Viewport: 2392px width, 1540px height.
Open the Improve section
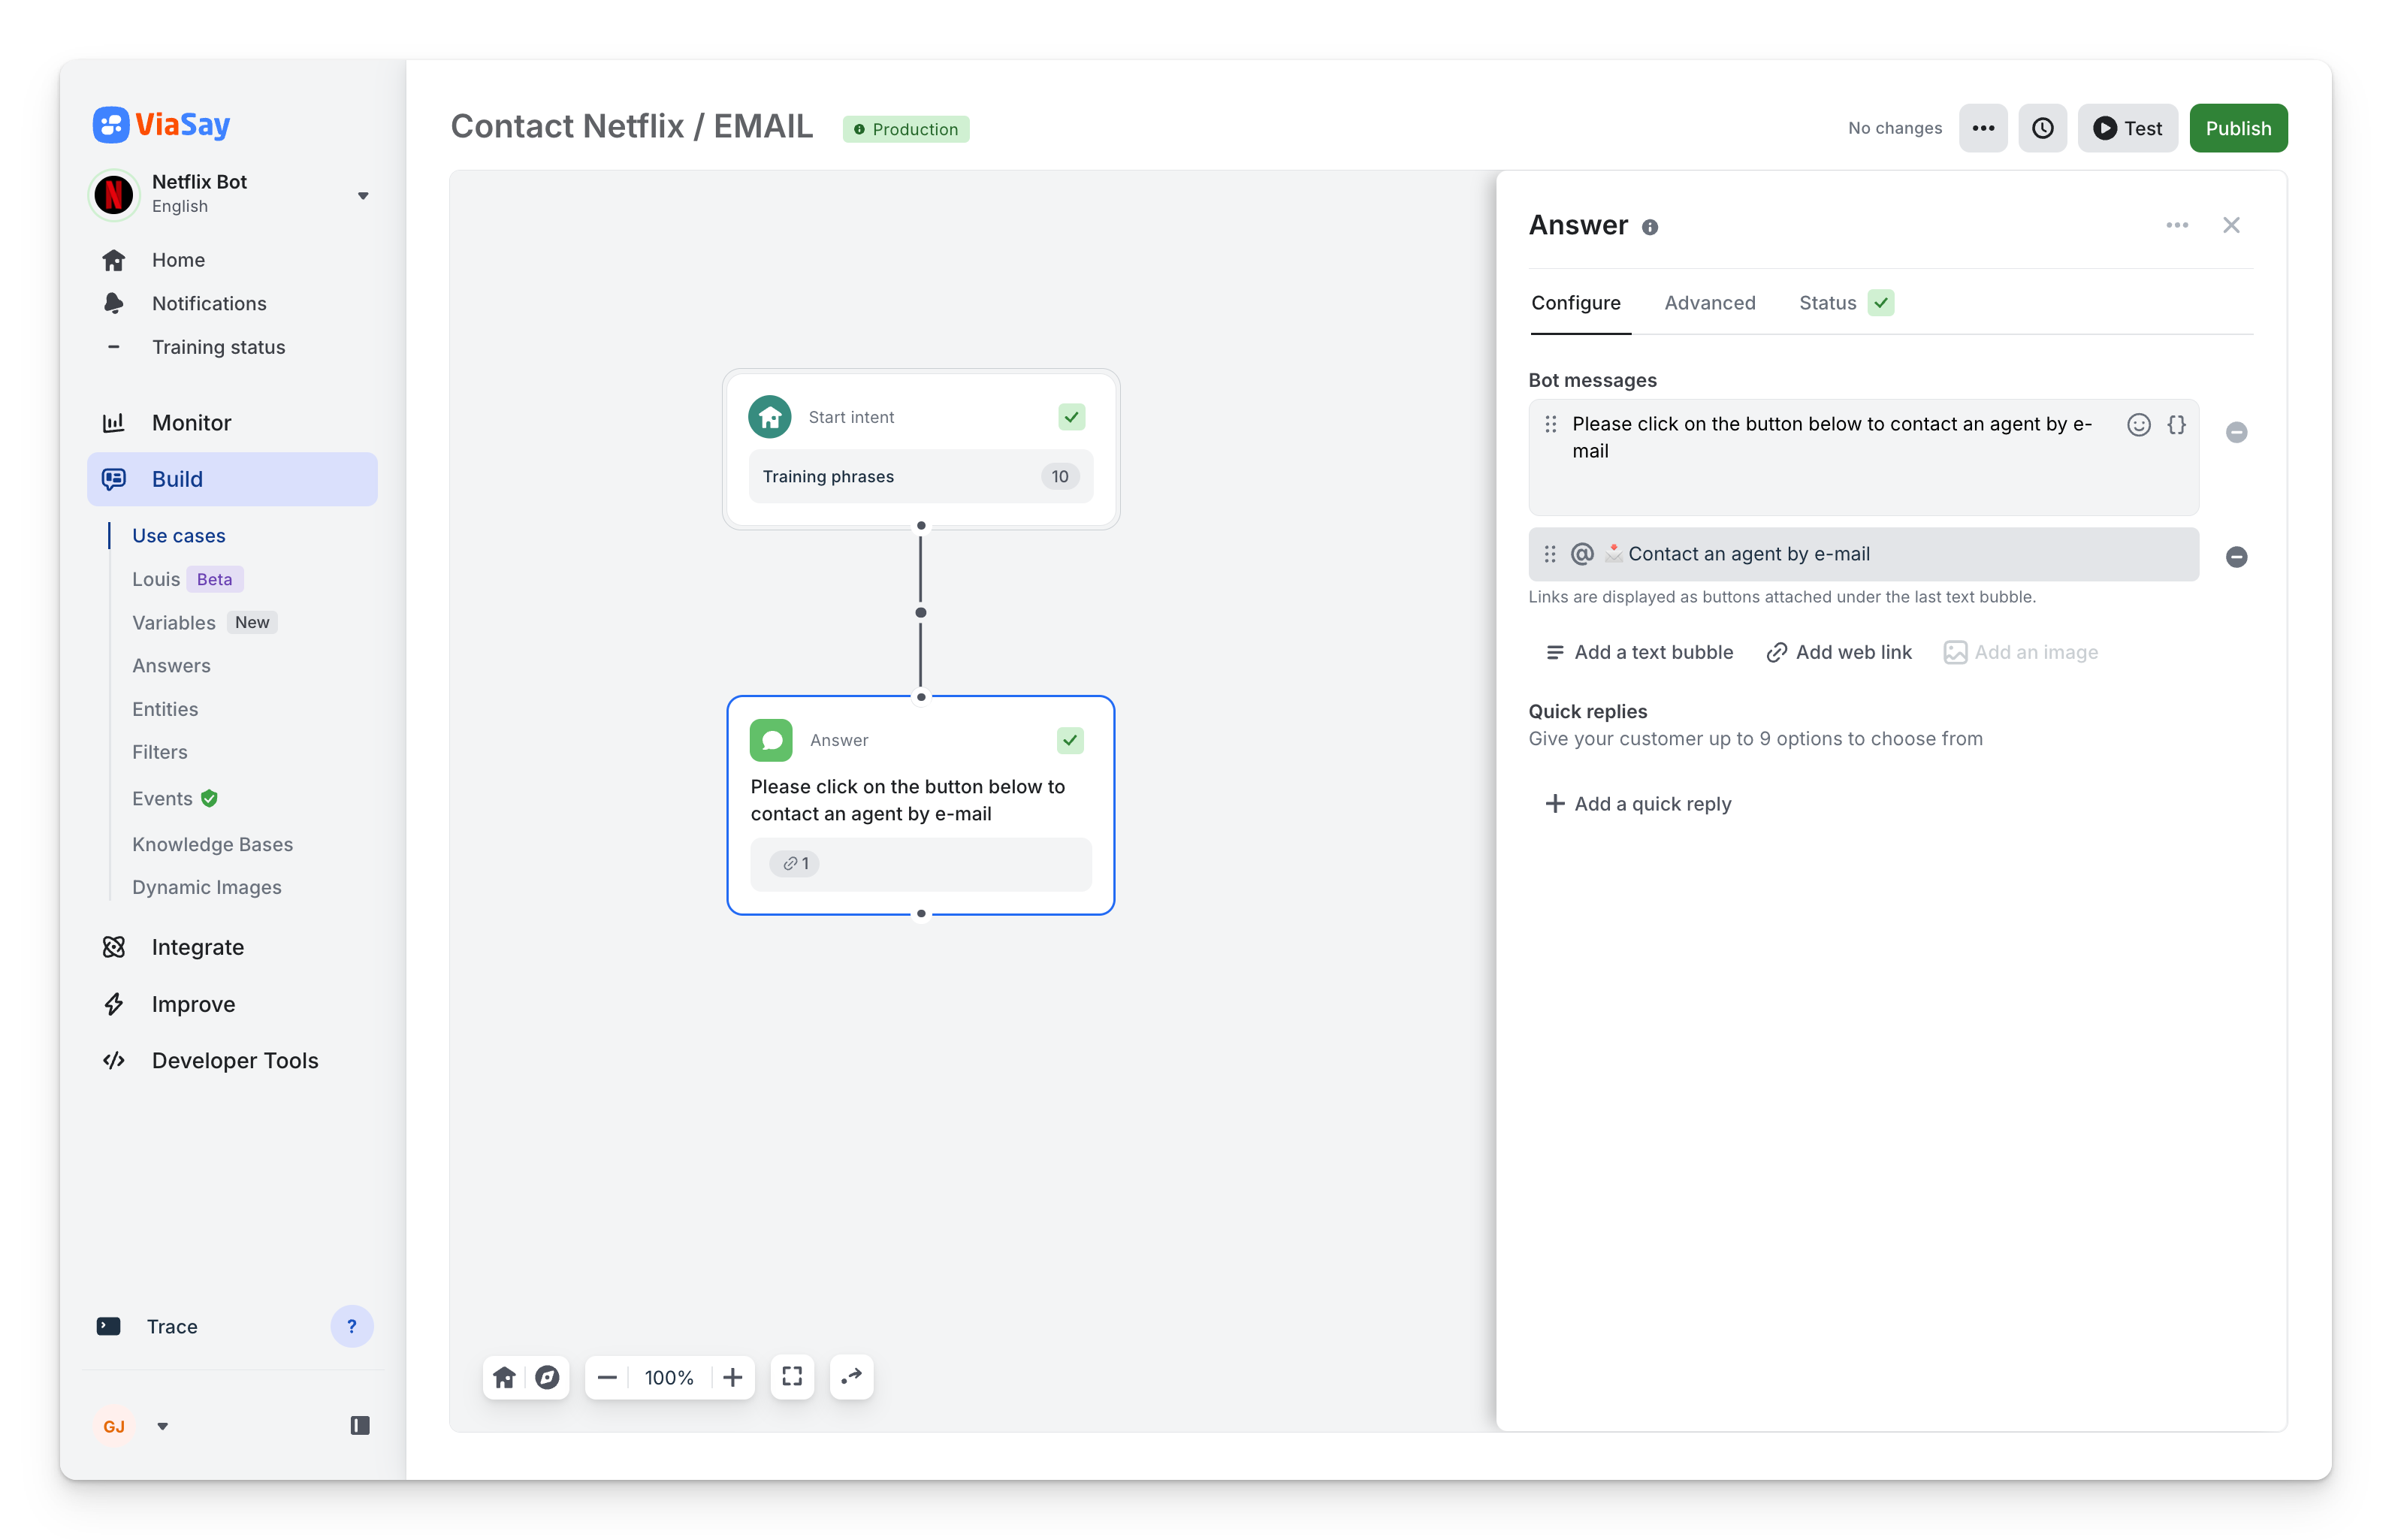click(x=193, y=1004)
